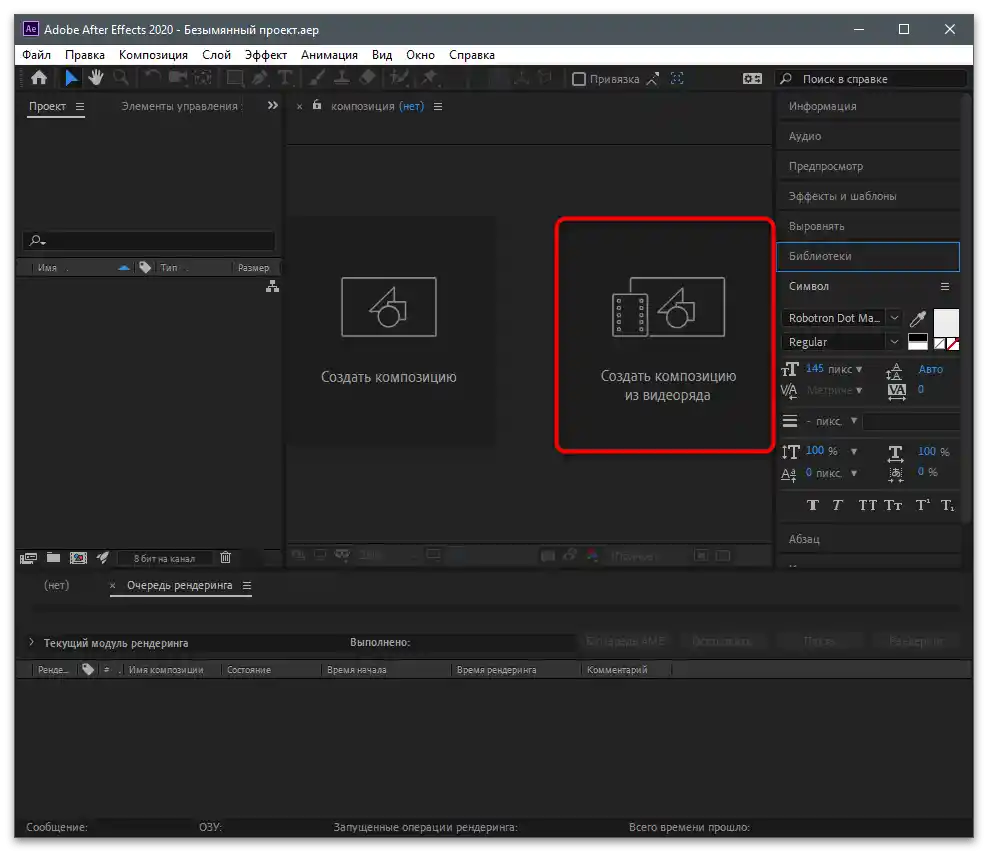This screenshot has width=988, height=852.
Task: Select the Eraser tool
Action: coord(367,78)
